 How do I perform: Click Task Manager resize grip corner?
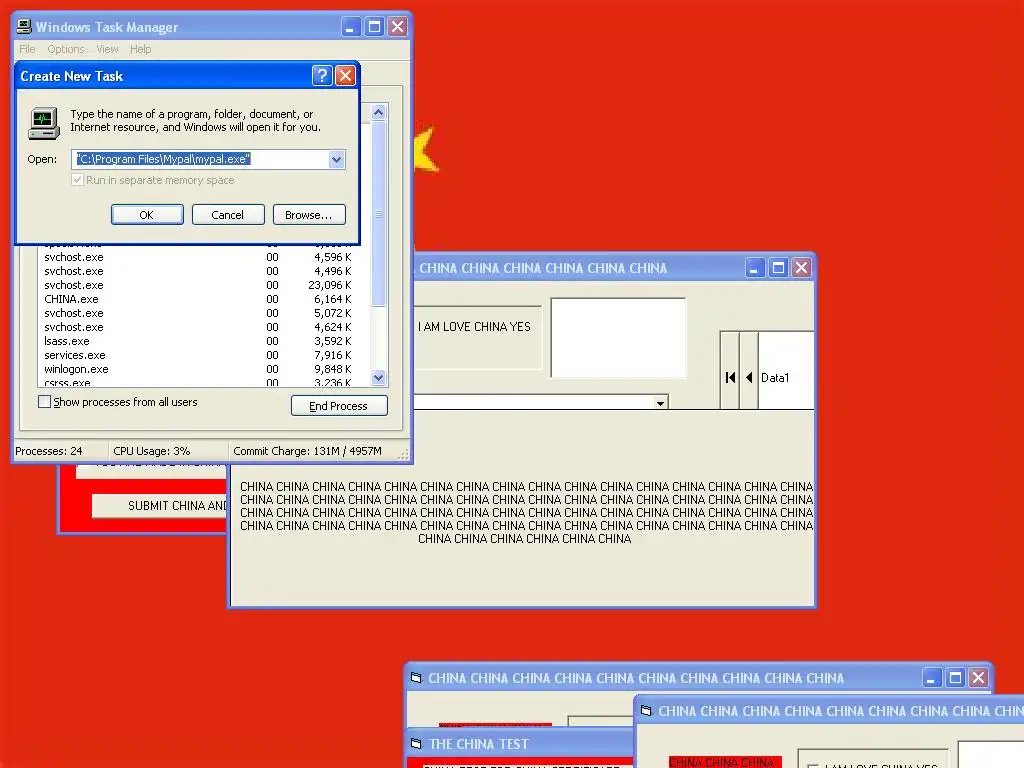click(x=404, y=455)
